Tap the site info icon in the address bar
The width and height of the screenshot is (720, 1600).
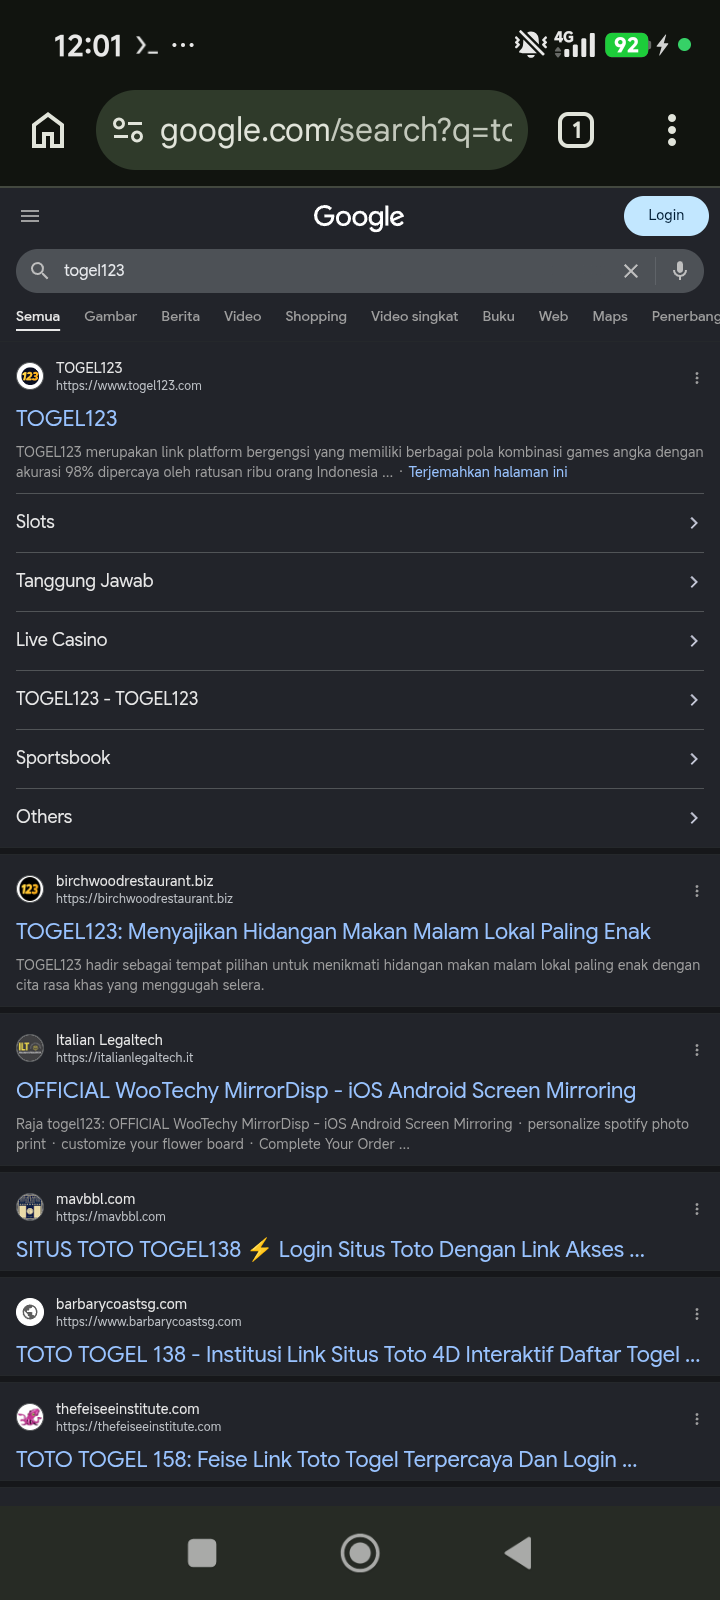tap(128, 130)
